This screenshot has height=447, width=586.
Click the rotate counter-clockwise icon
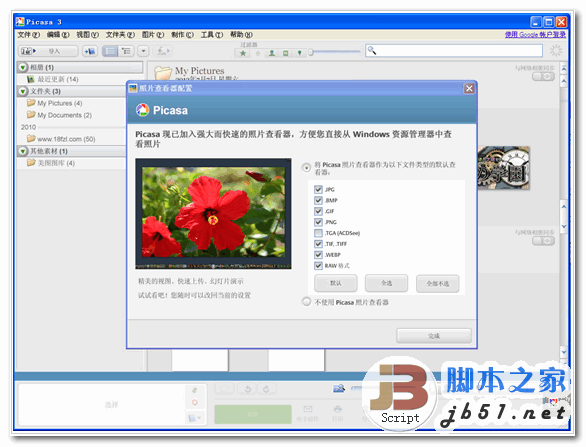click(x=248, y=389)
